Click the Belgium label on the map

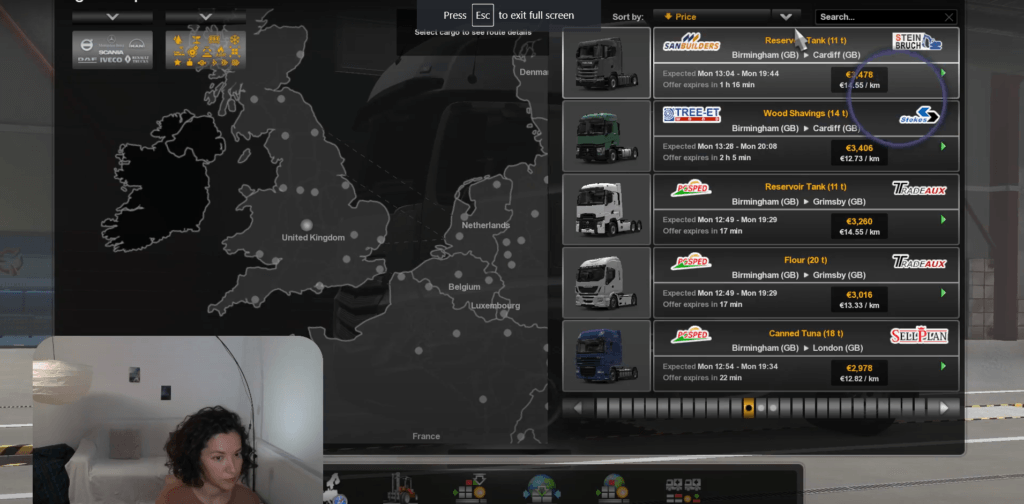(464, 287)
